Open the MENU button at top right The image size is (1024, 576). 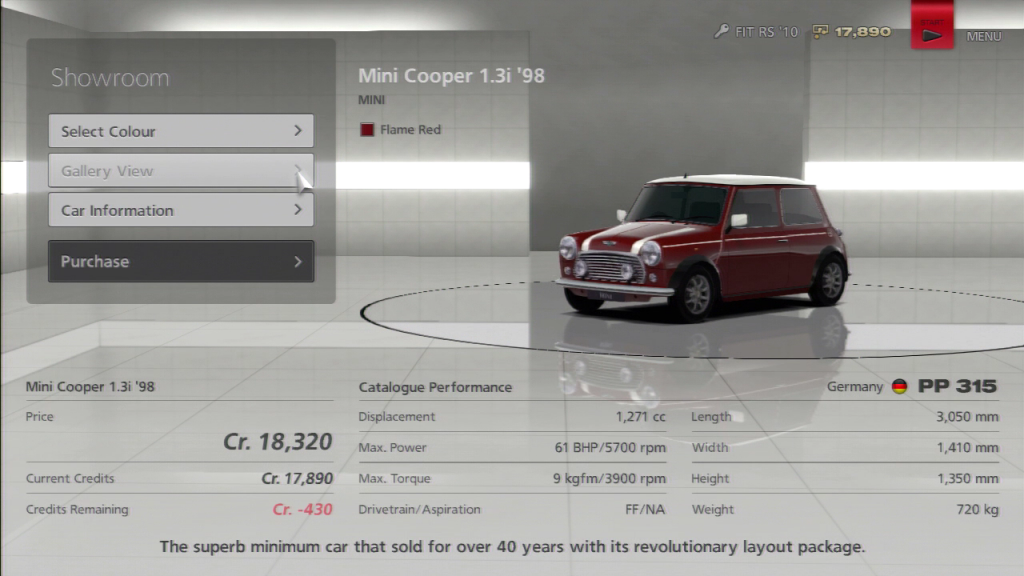(984, 37)
